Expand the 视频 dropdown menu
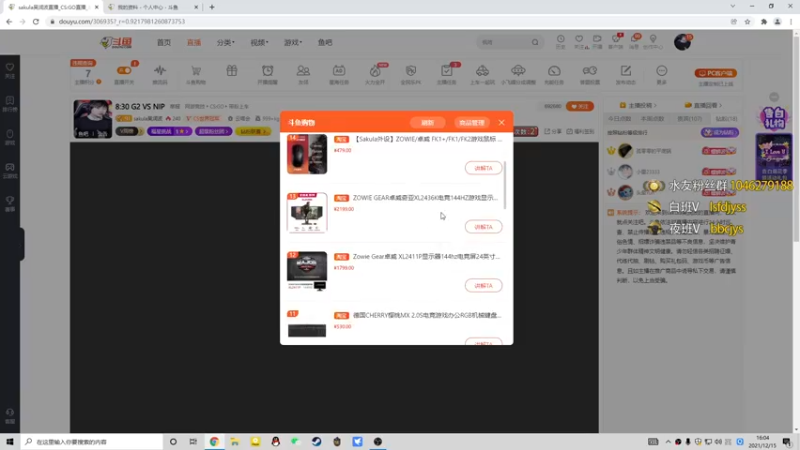800x450 pixels. point(259,42)
